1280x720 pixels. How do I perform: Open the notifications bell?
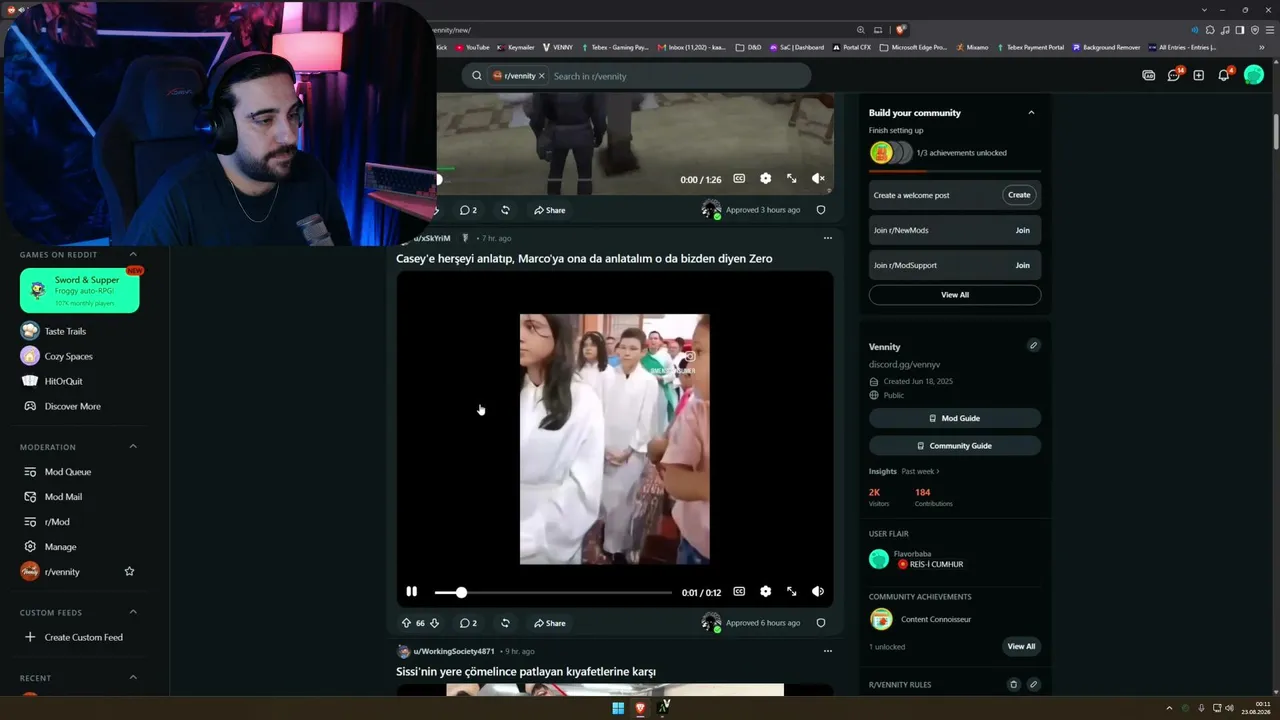(x=1224, y=75)
